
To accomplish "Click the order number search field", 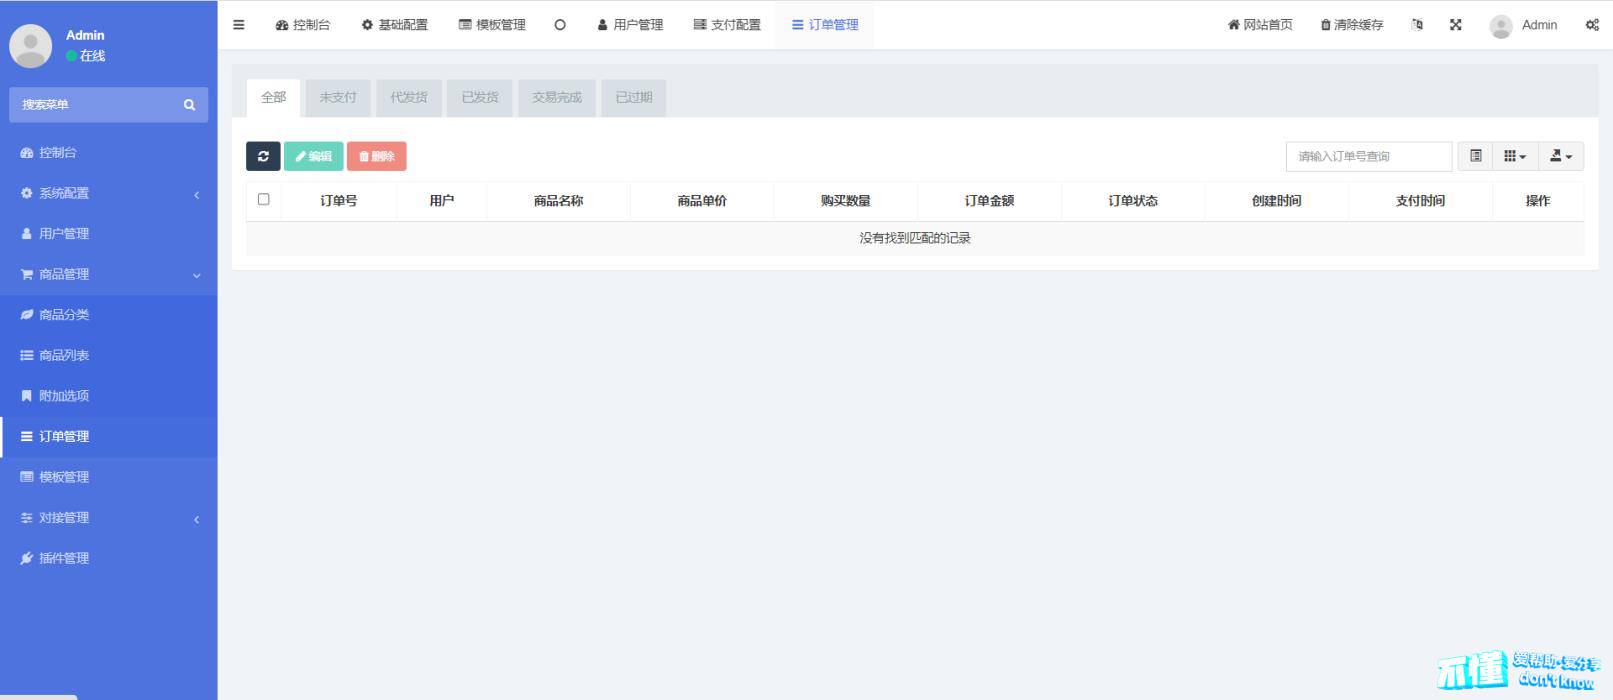I will pyautogui.click(x=1368, y=156).
